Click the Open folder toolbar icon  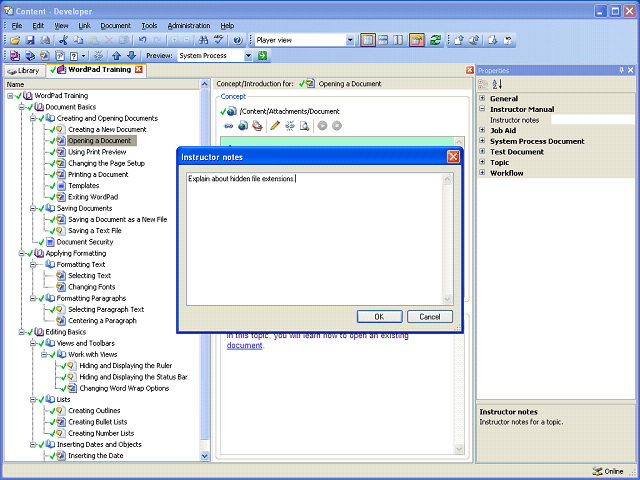click(x=15, y=40)
